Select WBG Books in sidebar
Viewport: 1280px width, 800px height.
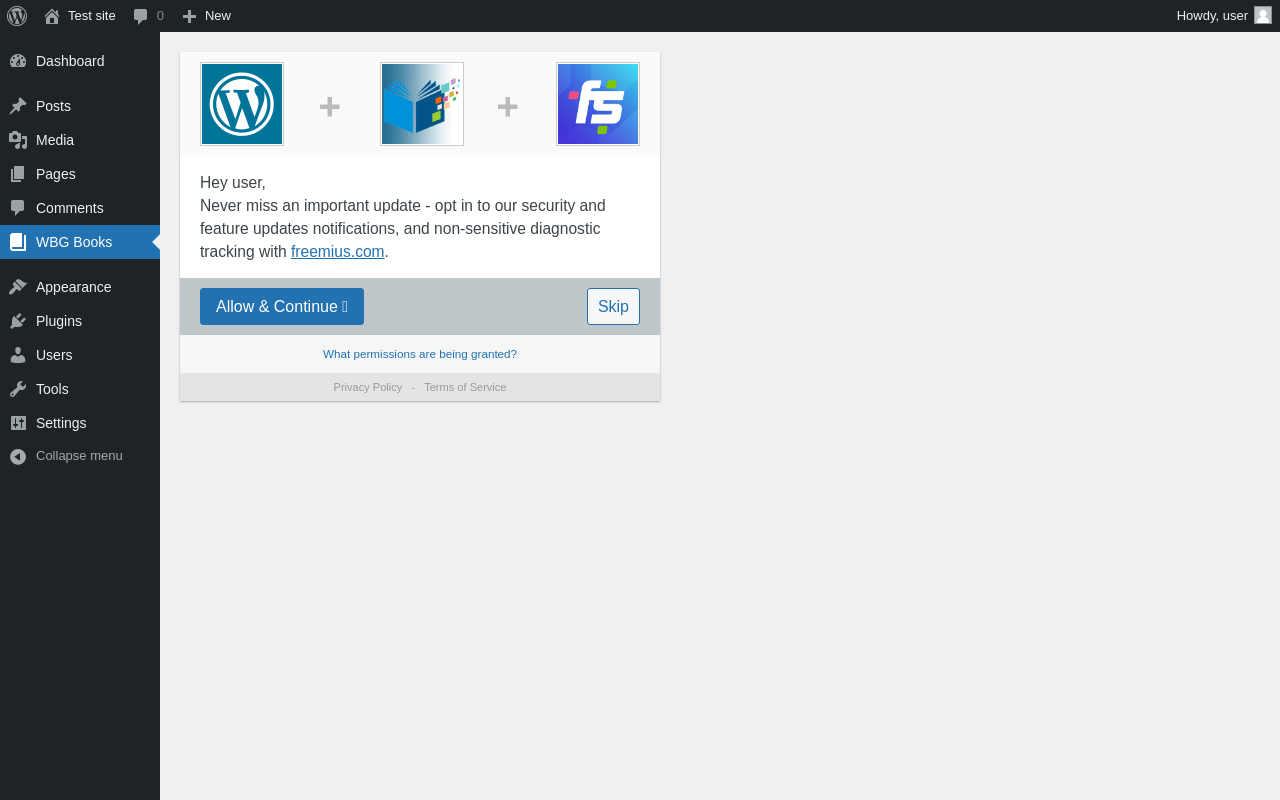click(x=80, y=242)
